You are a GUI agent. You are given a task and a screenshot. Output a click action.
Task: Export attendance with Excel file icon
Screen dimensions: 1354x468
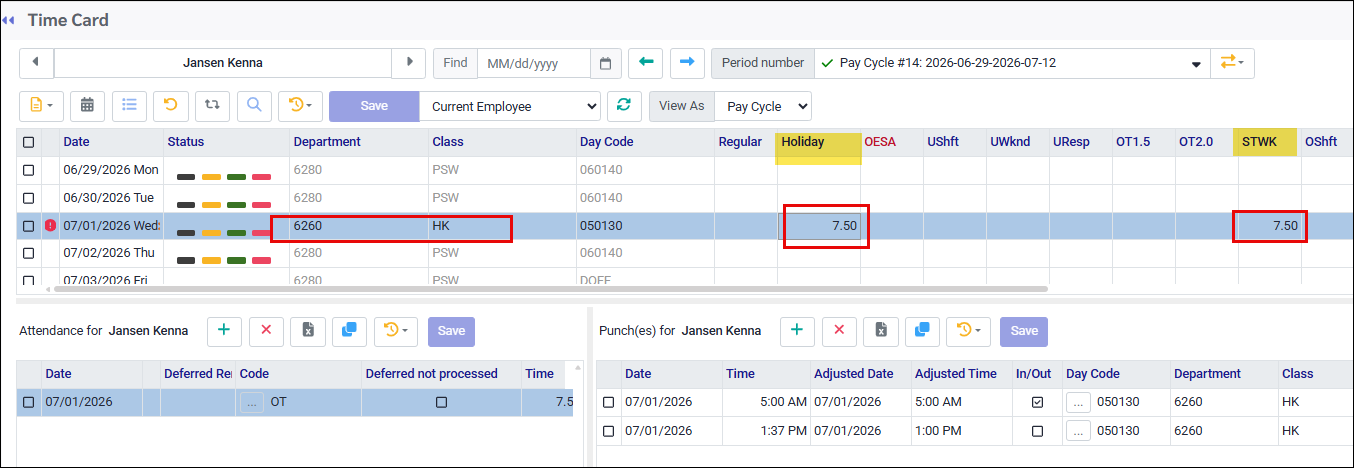pyautogui.click(x=308, y=331)
